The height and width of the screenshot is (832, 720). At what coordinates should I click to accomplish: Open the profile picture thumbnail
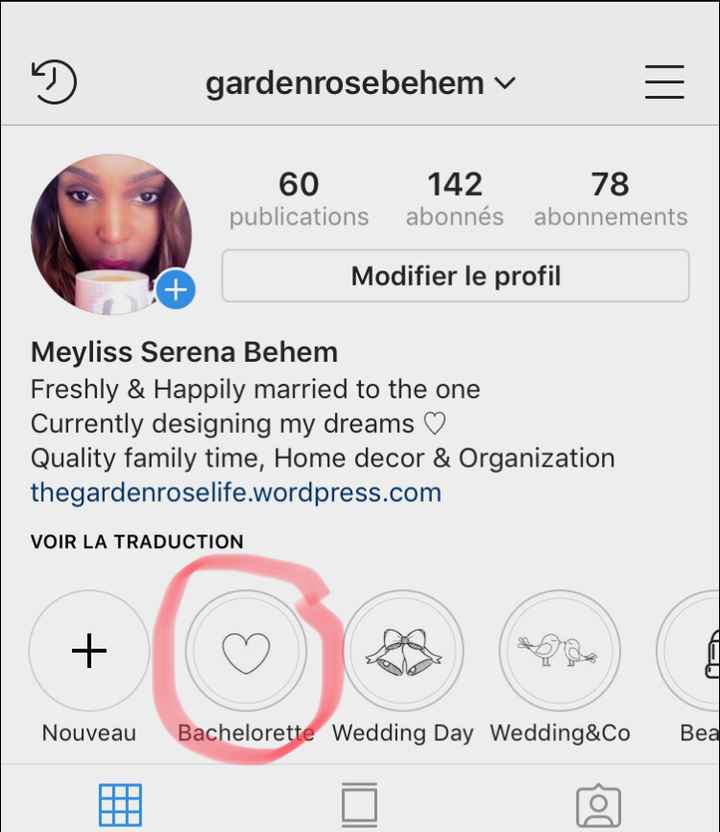click(111, 234)
